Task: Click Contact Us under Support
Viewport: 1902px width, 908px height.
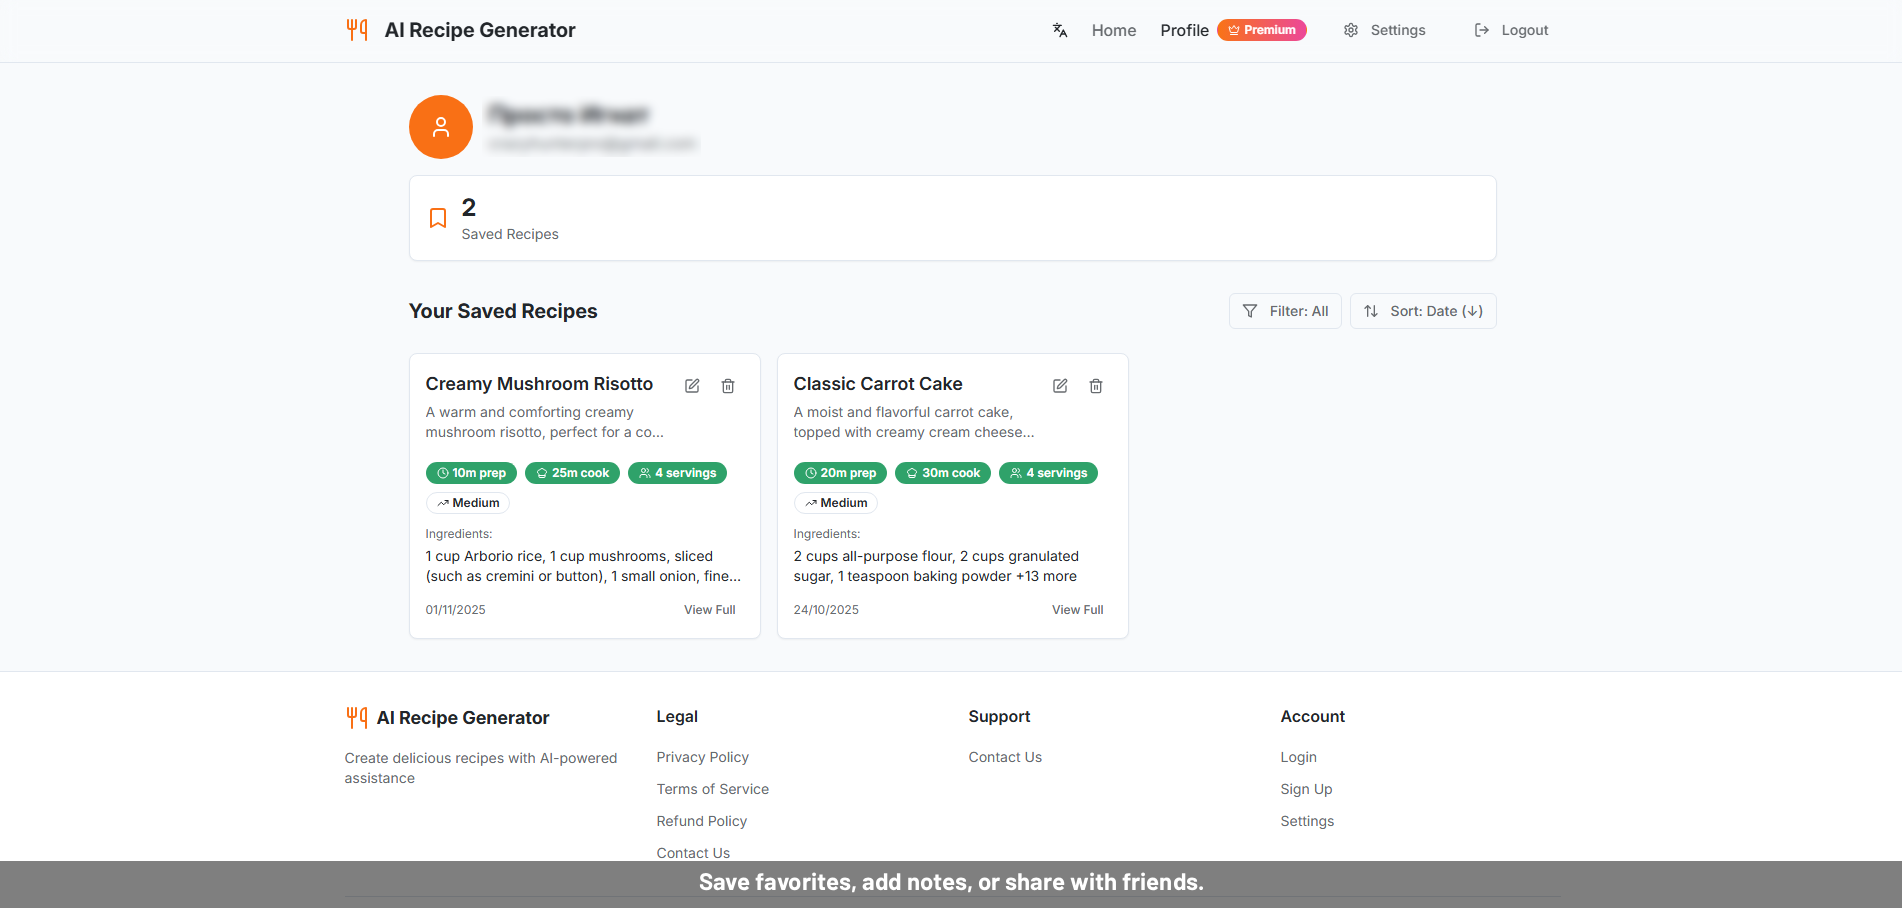Action: click(1004, 757)
